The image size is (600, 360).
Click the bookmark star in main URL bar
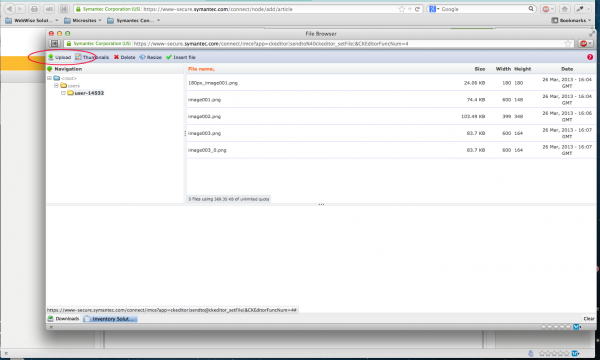tap(402, 9)
